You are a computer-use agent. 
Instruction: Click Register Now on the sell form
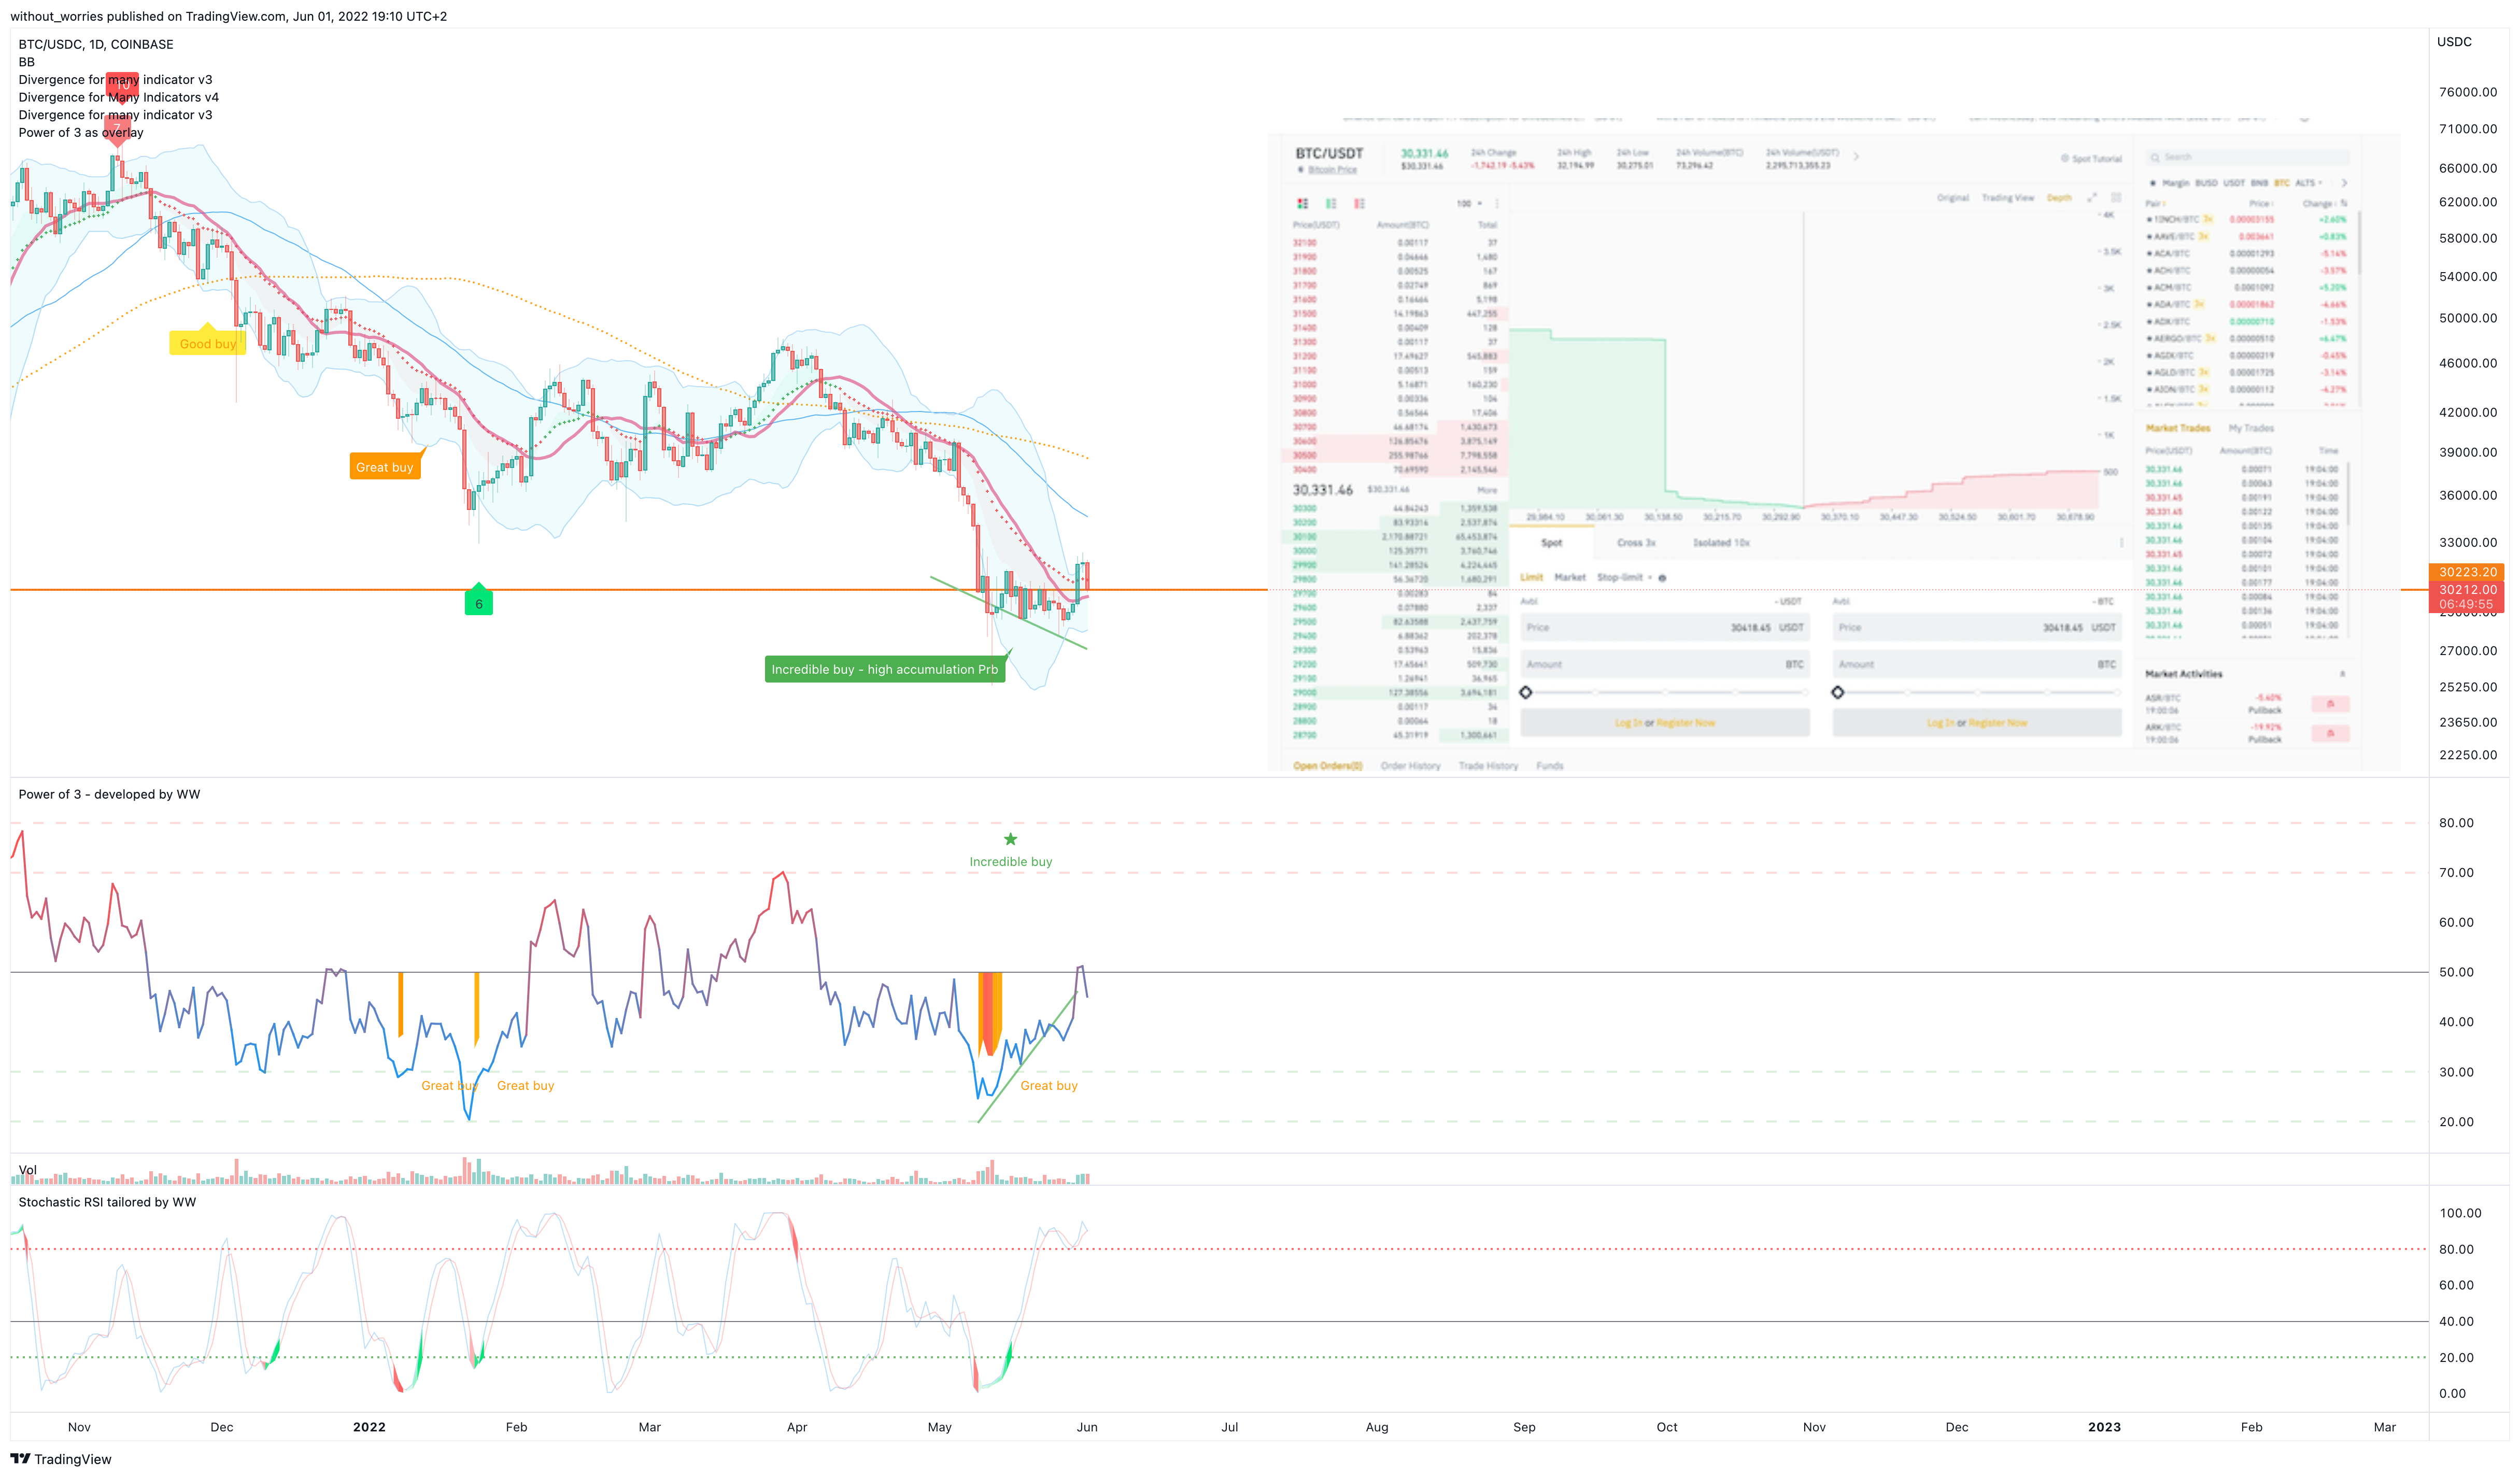click(1997, 723)
